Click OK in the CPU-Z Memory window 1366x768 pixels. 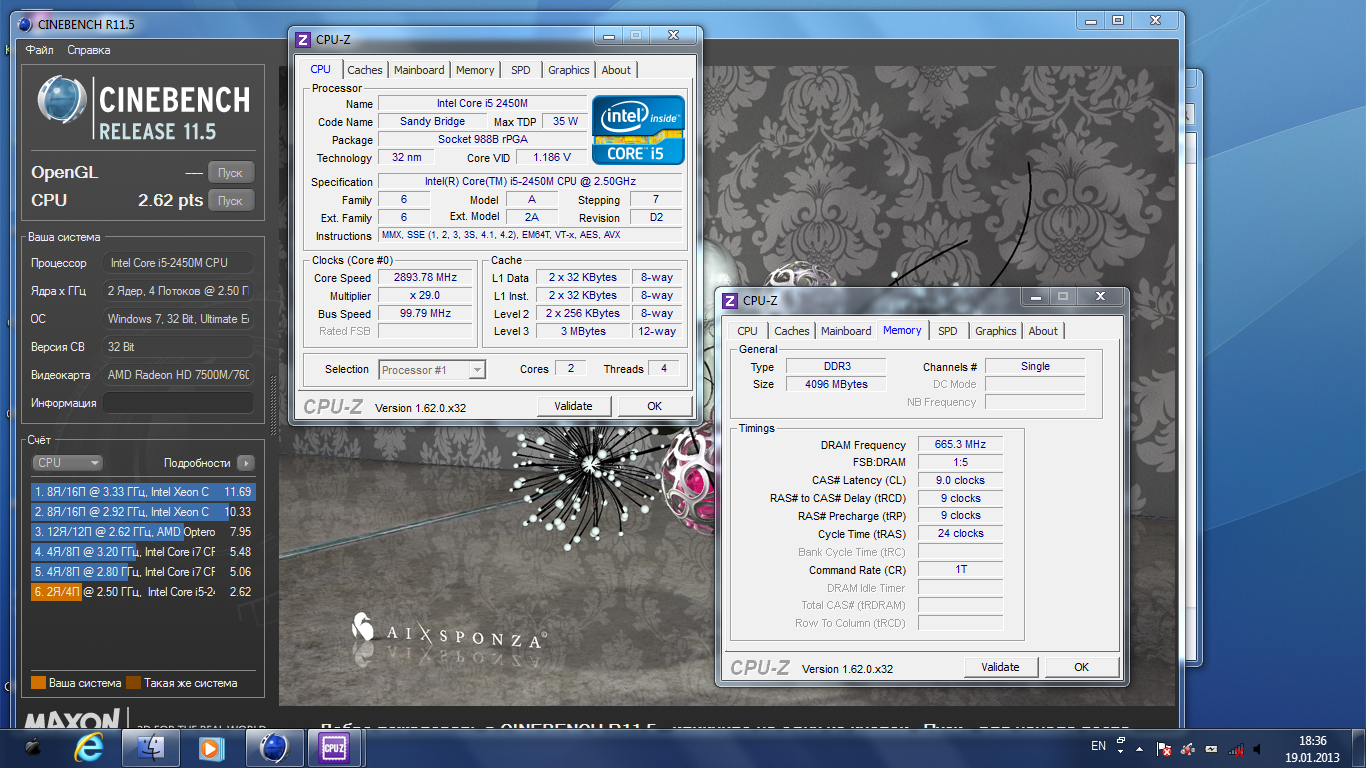pyautogui.click(x=1081, y=667)
